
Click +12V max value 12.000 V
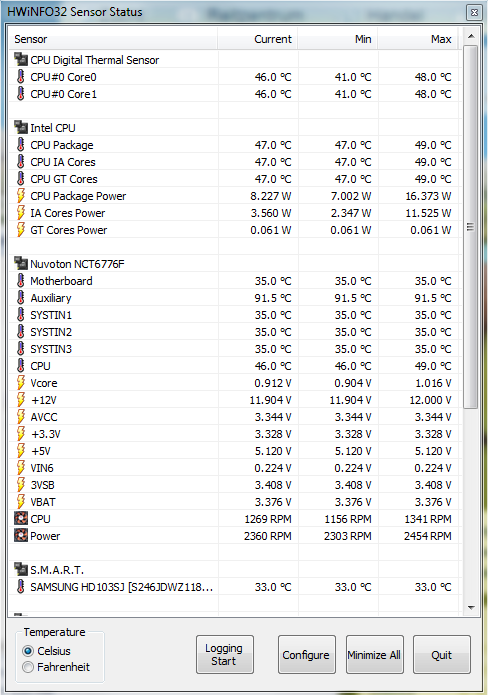tap(430, 400)
